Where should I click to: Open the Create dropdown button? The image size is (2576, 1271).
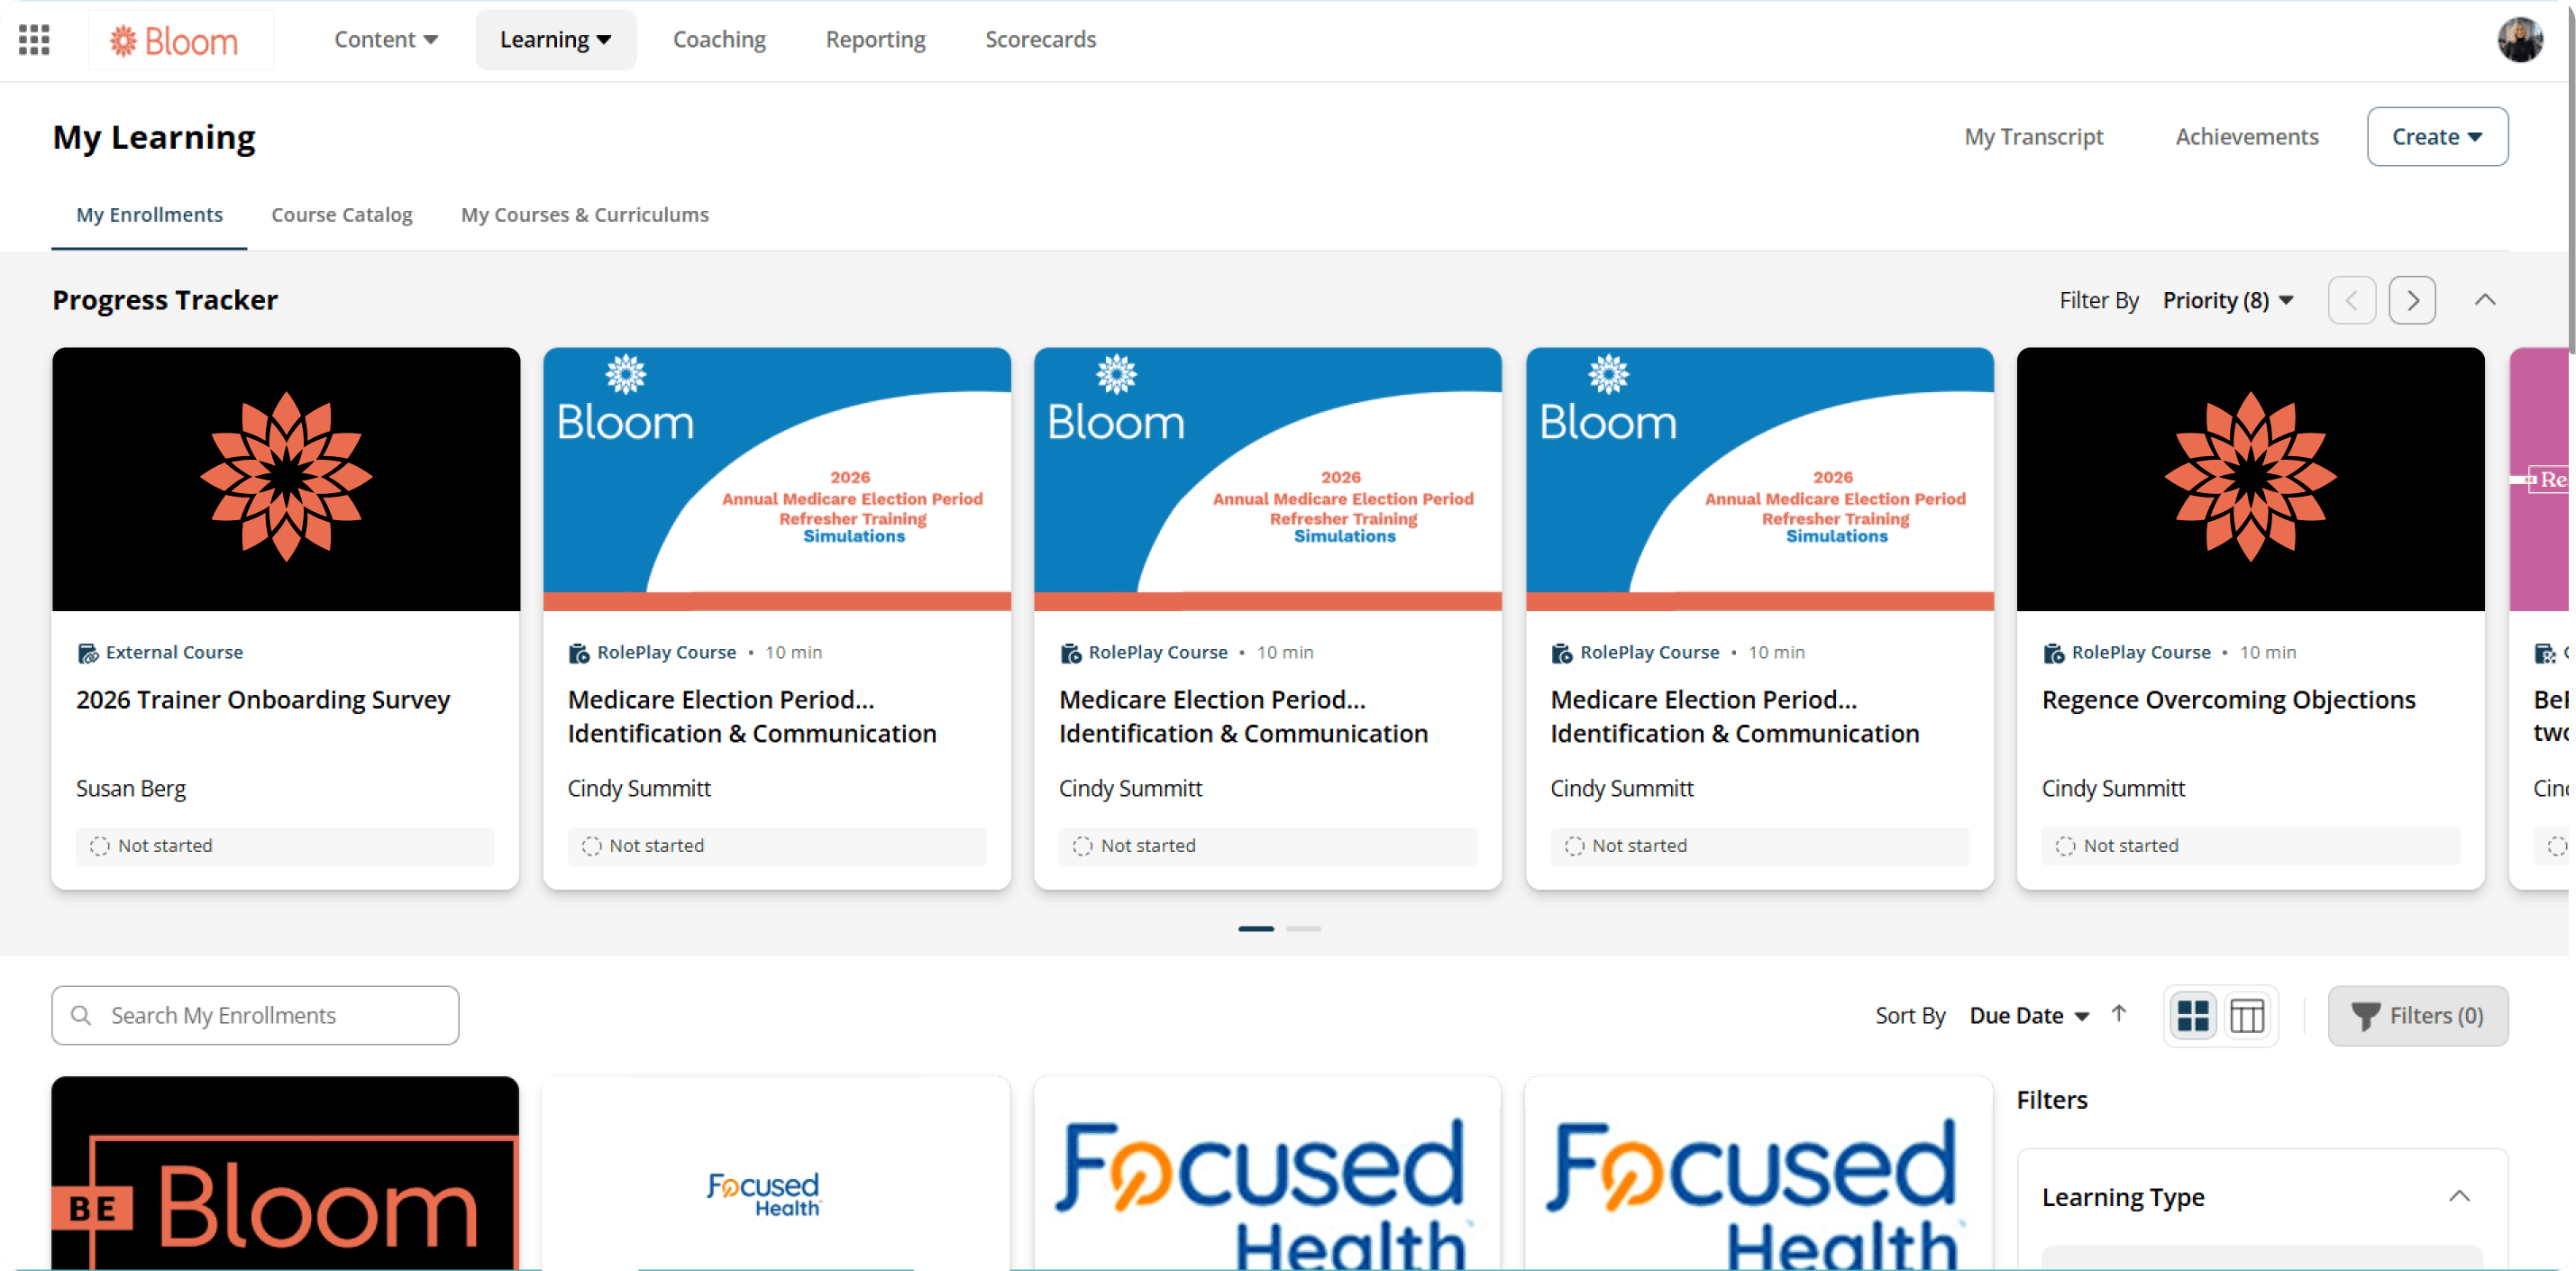(x=2437, y=137)
